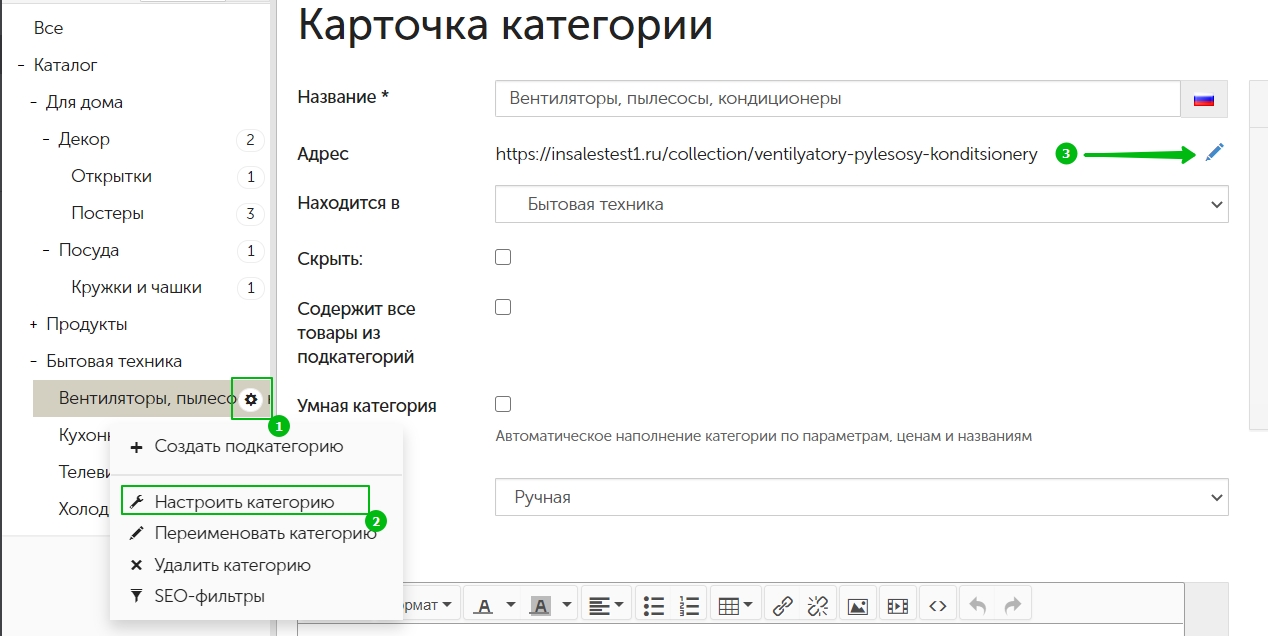Click the undo arrow in editor toolbar

click(977, 605)
